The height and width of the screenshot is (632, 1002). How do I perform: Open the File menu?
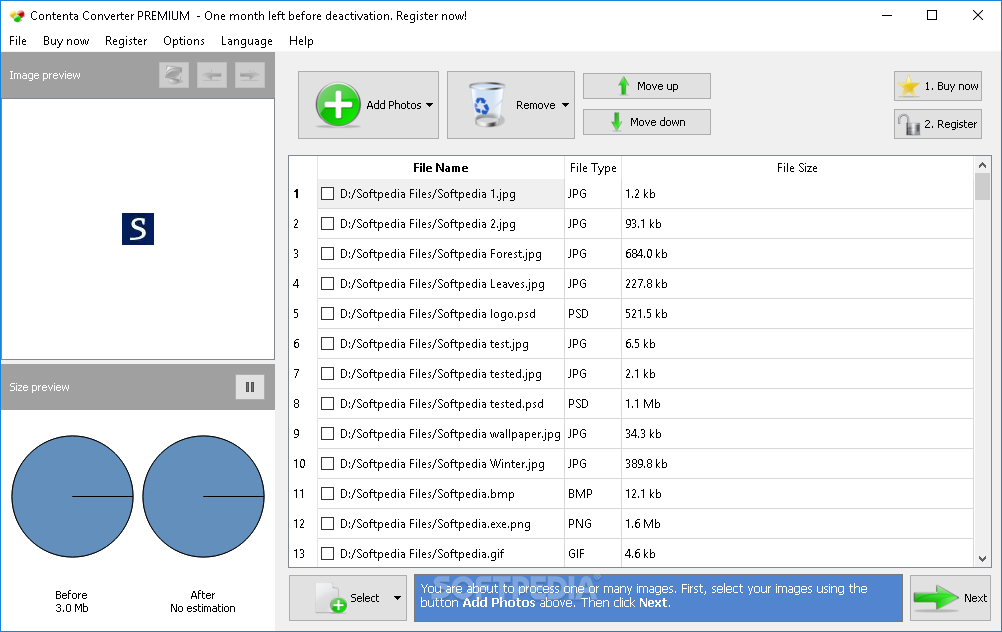[18, 41]
